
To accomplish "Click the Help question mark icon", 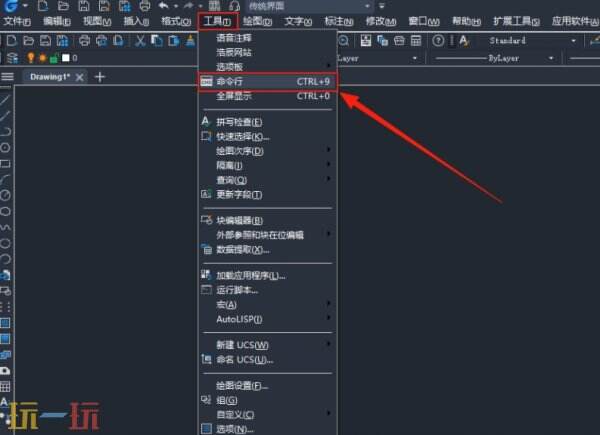I will (x=438, y=41).
